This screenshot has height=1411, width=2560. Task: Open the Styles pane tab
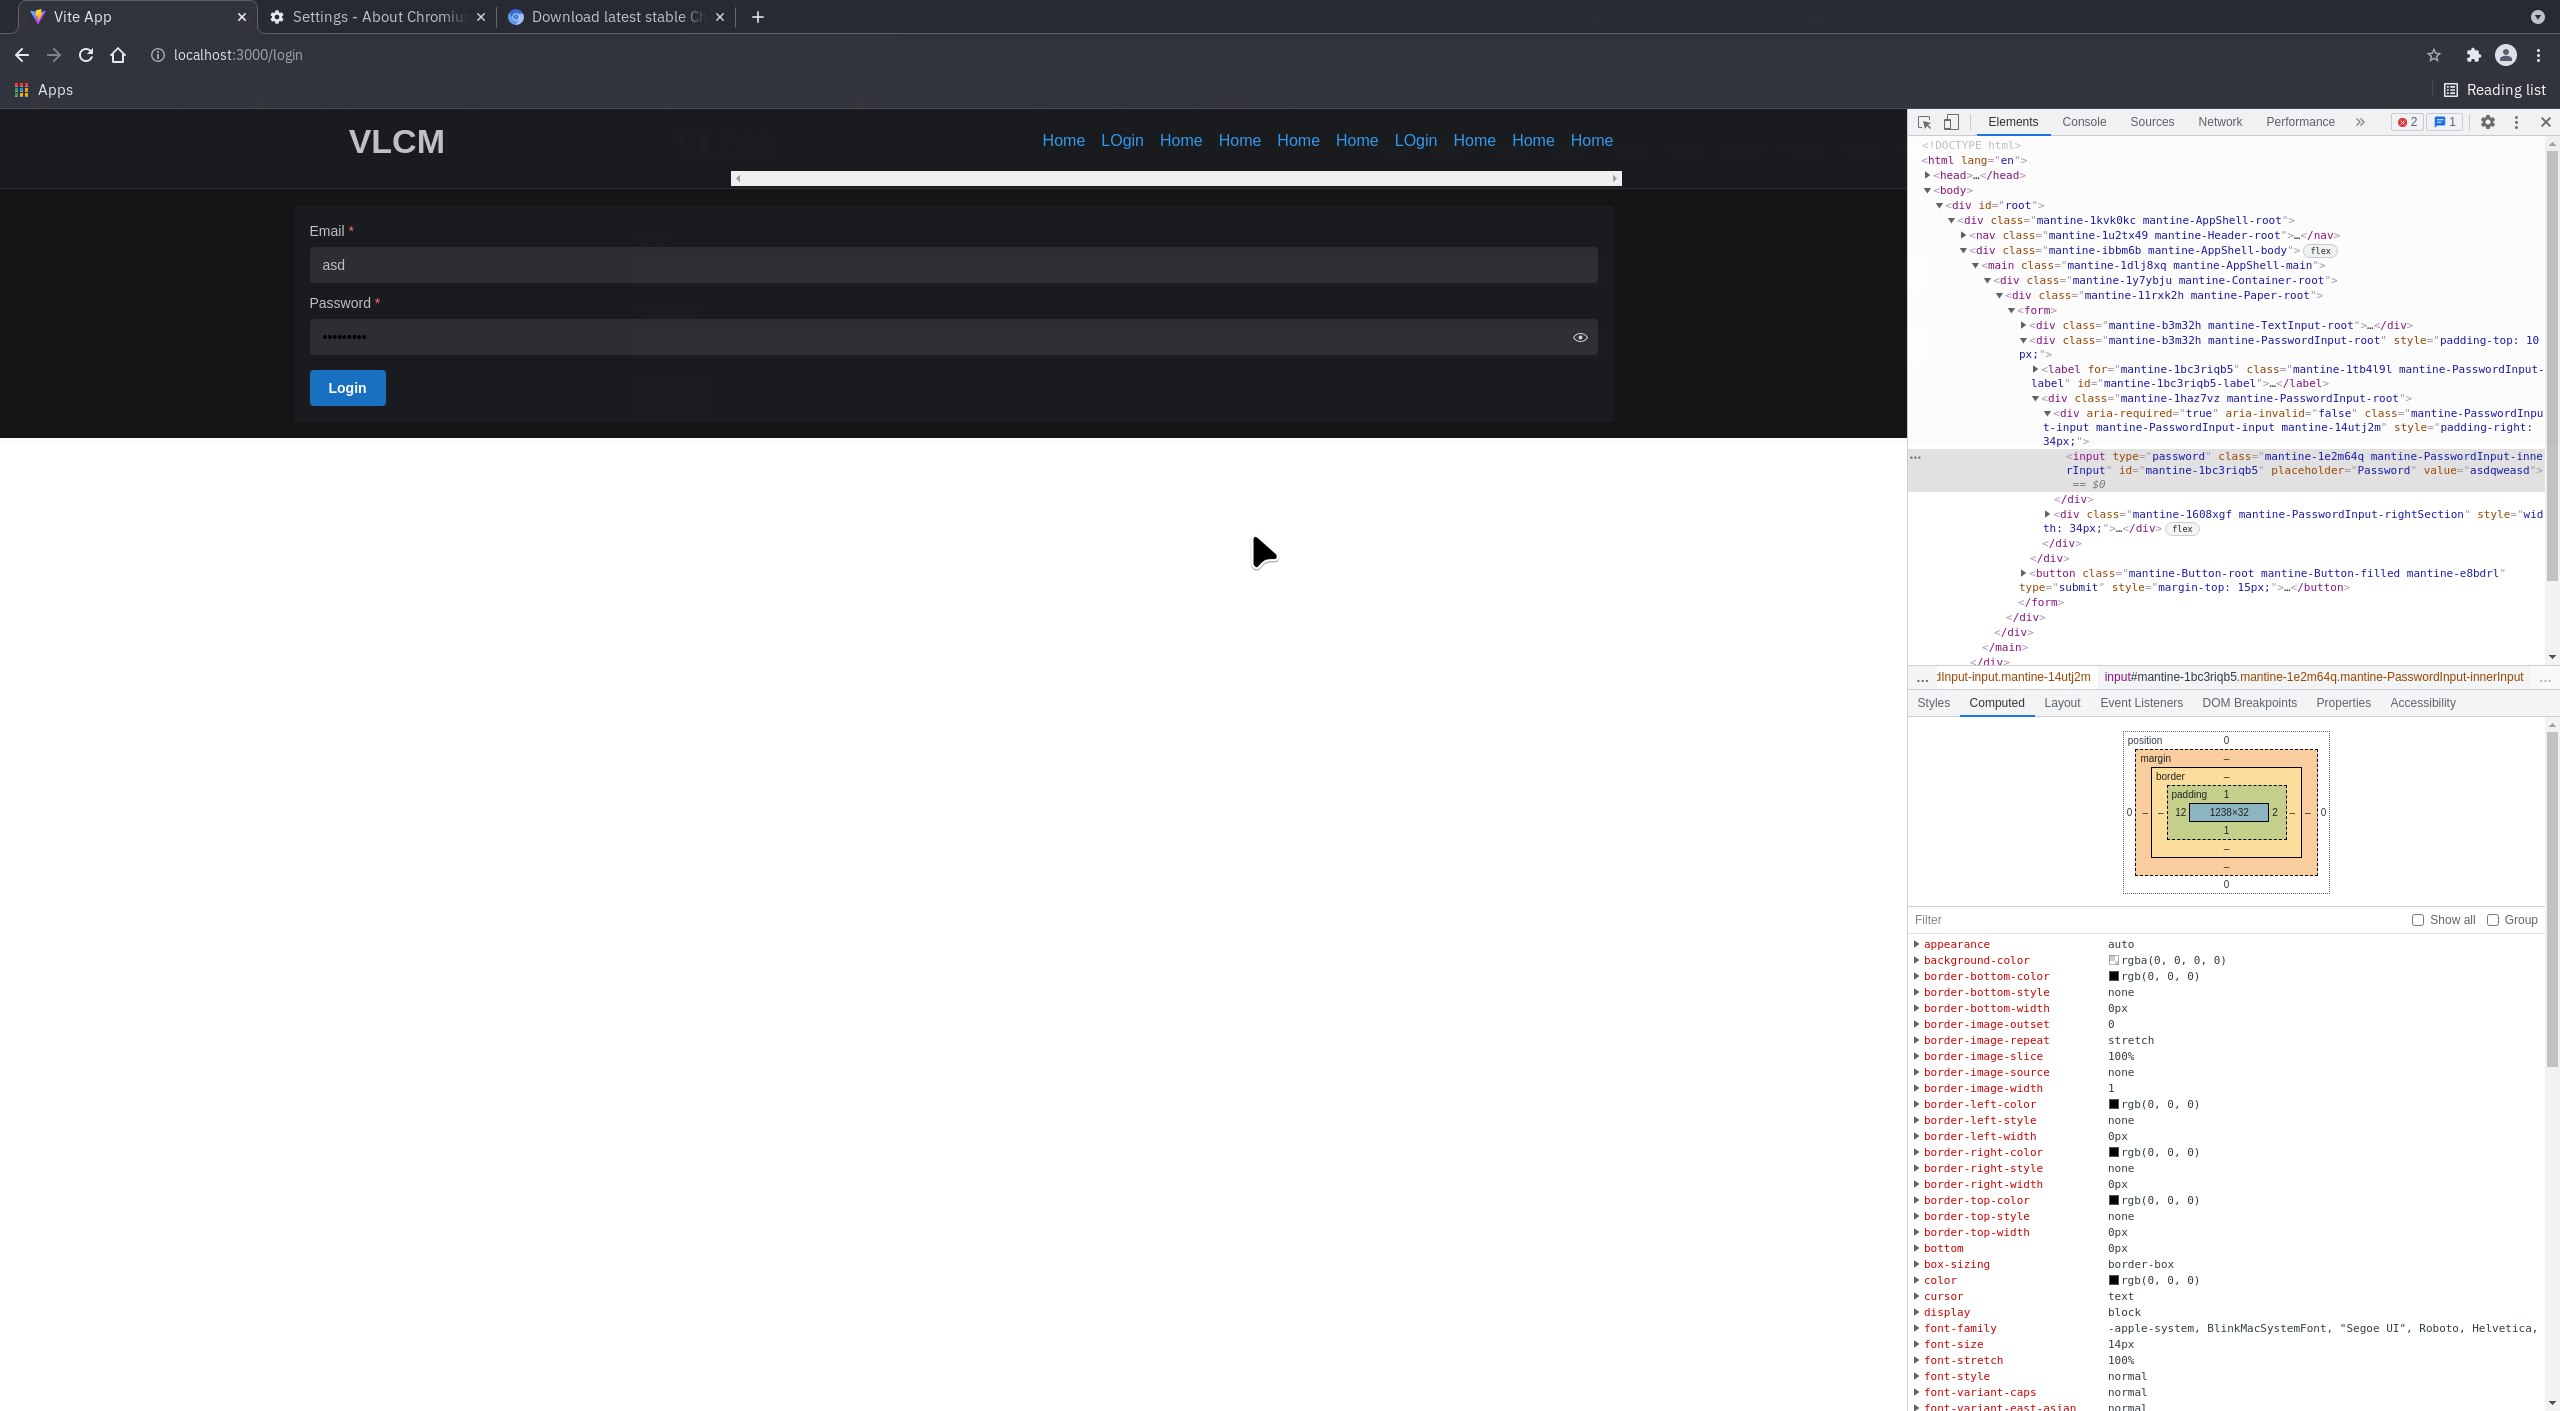[x=1933, y=703]
